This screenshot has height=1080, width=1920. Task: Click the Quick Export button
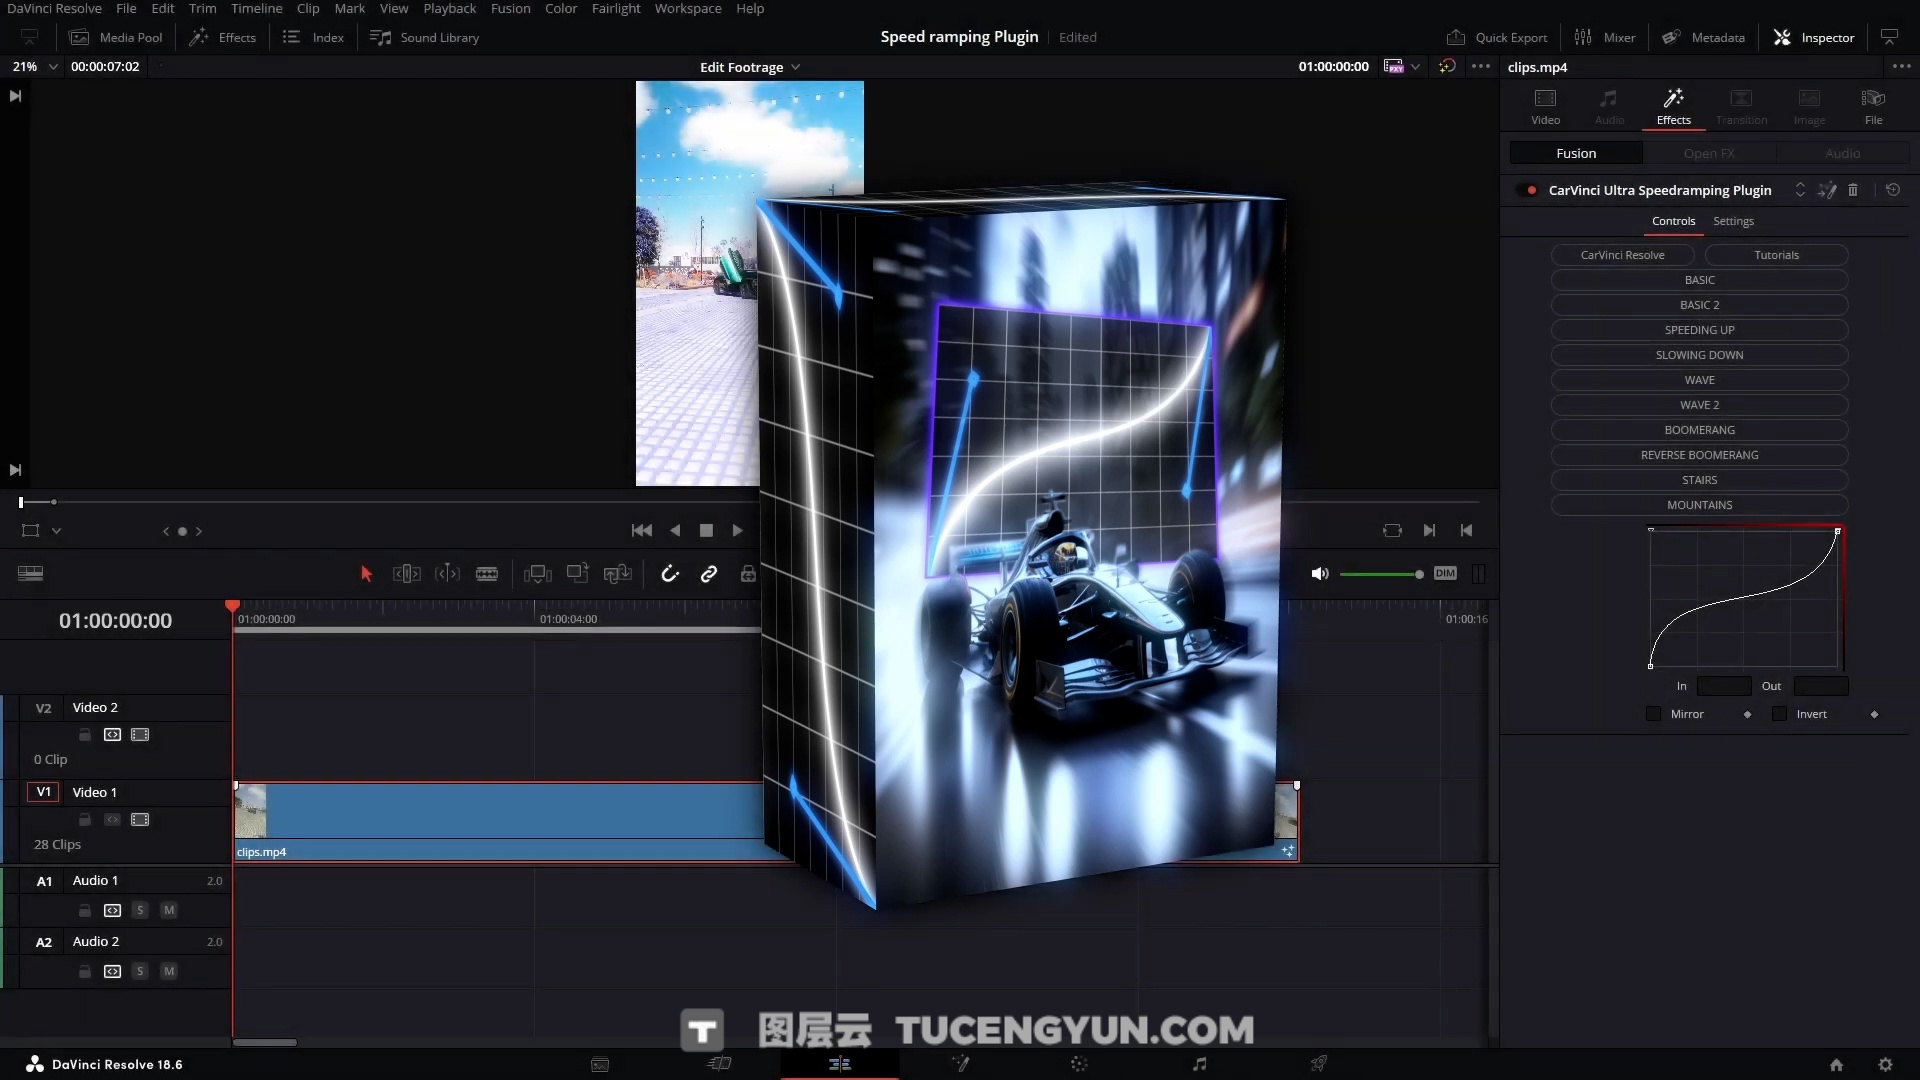1497,38
